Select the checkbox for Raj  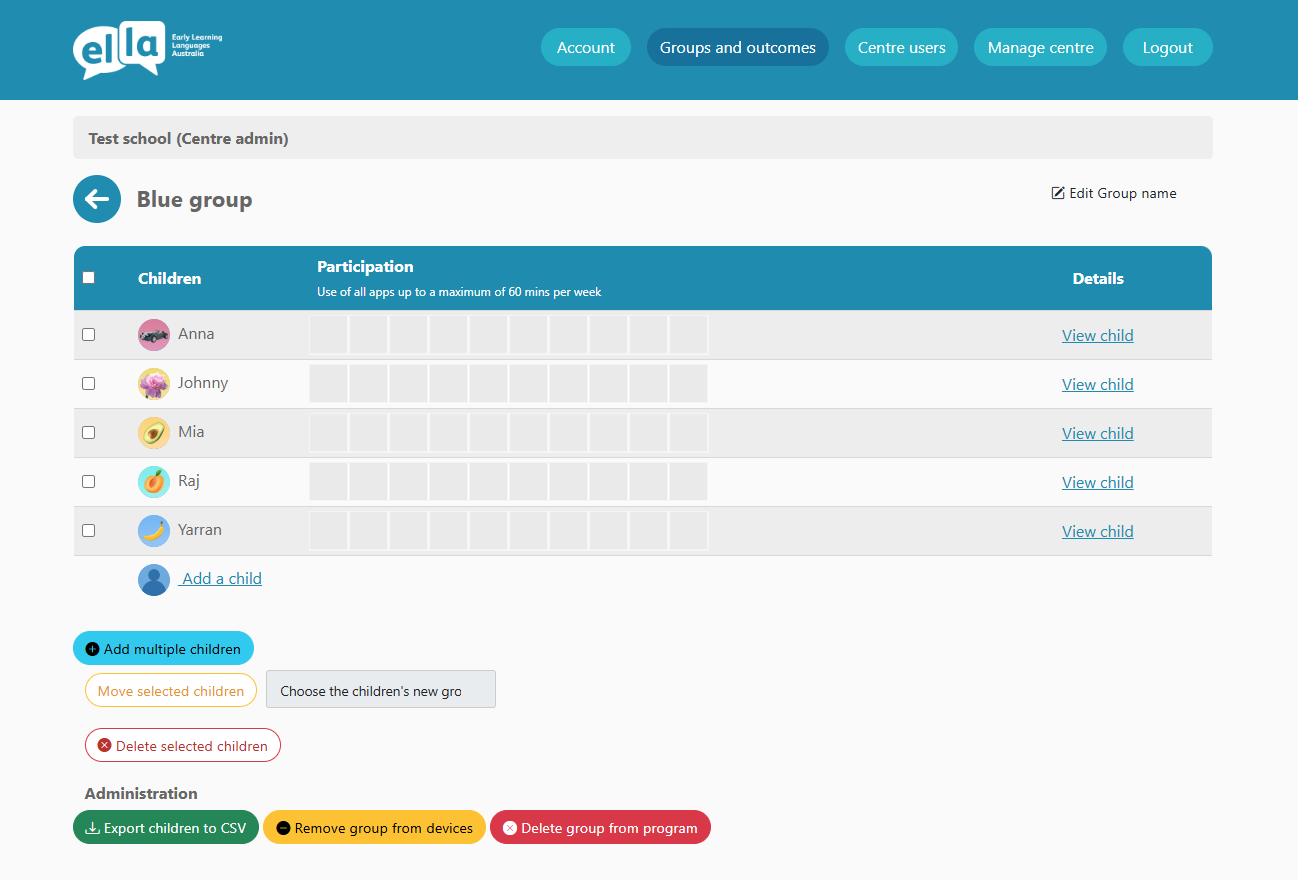point(88,482)
